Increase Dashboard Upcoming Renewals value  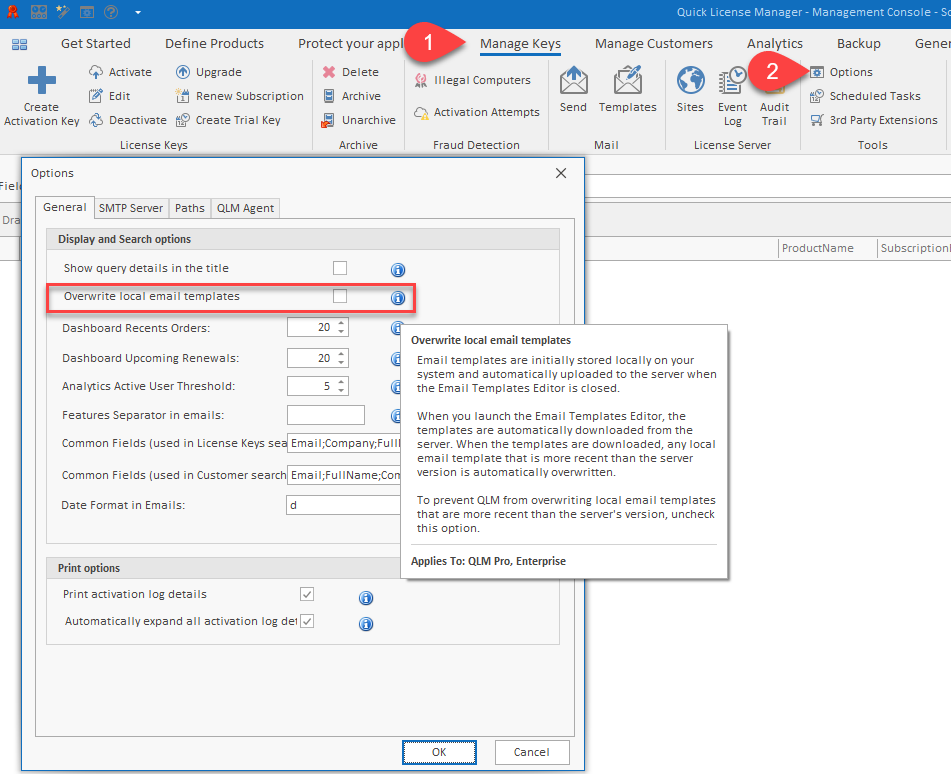pos(341,354)
